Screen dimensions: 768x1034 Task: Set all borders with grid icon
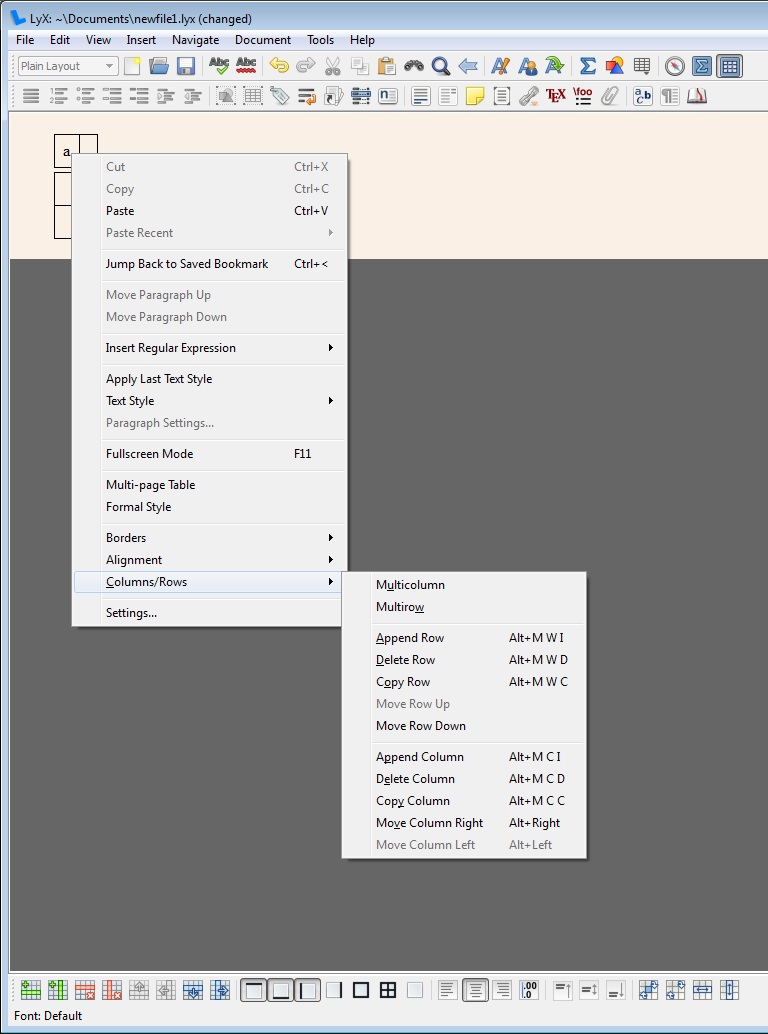388,990
